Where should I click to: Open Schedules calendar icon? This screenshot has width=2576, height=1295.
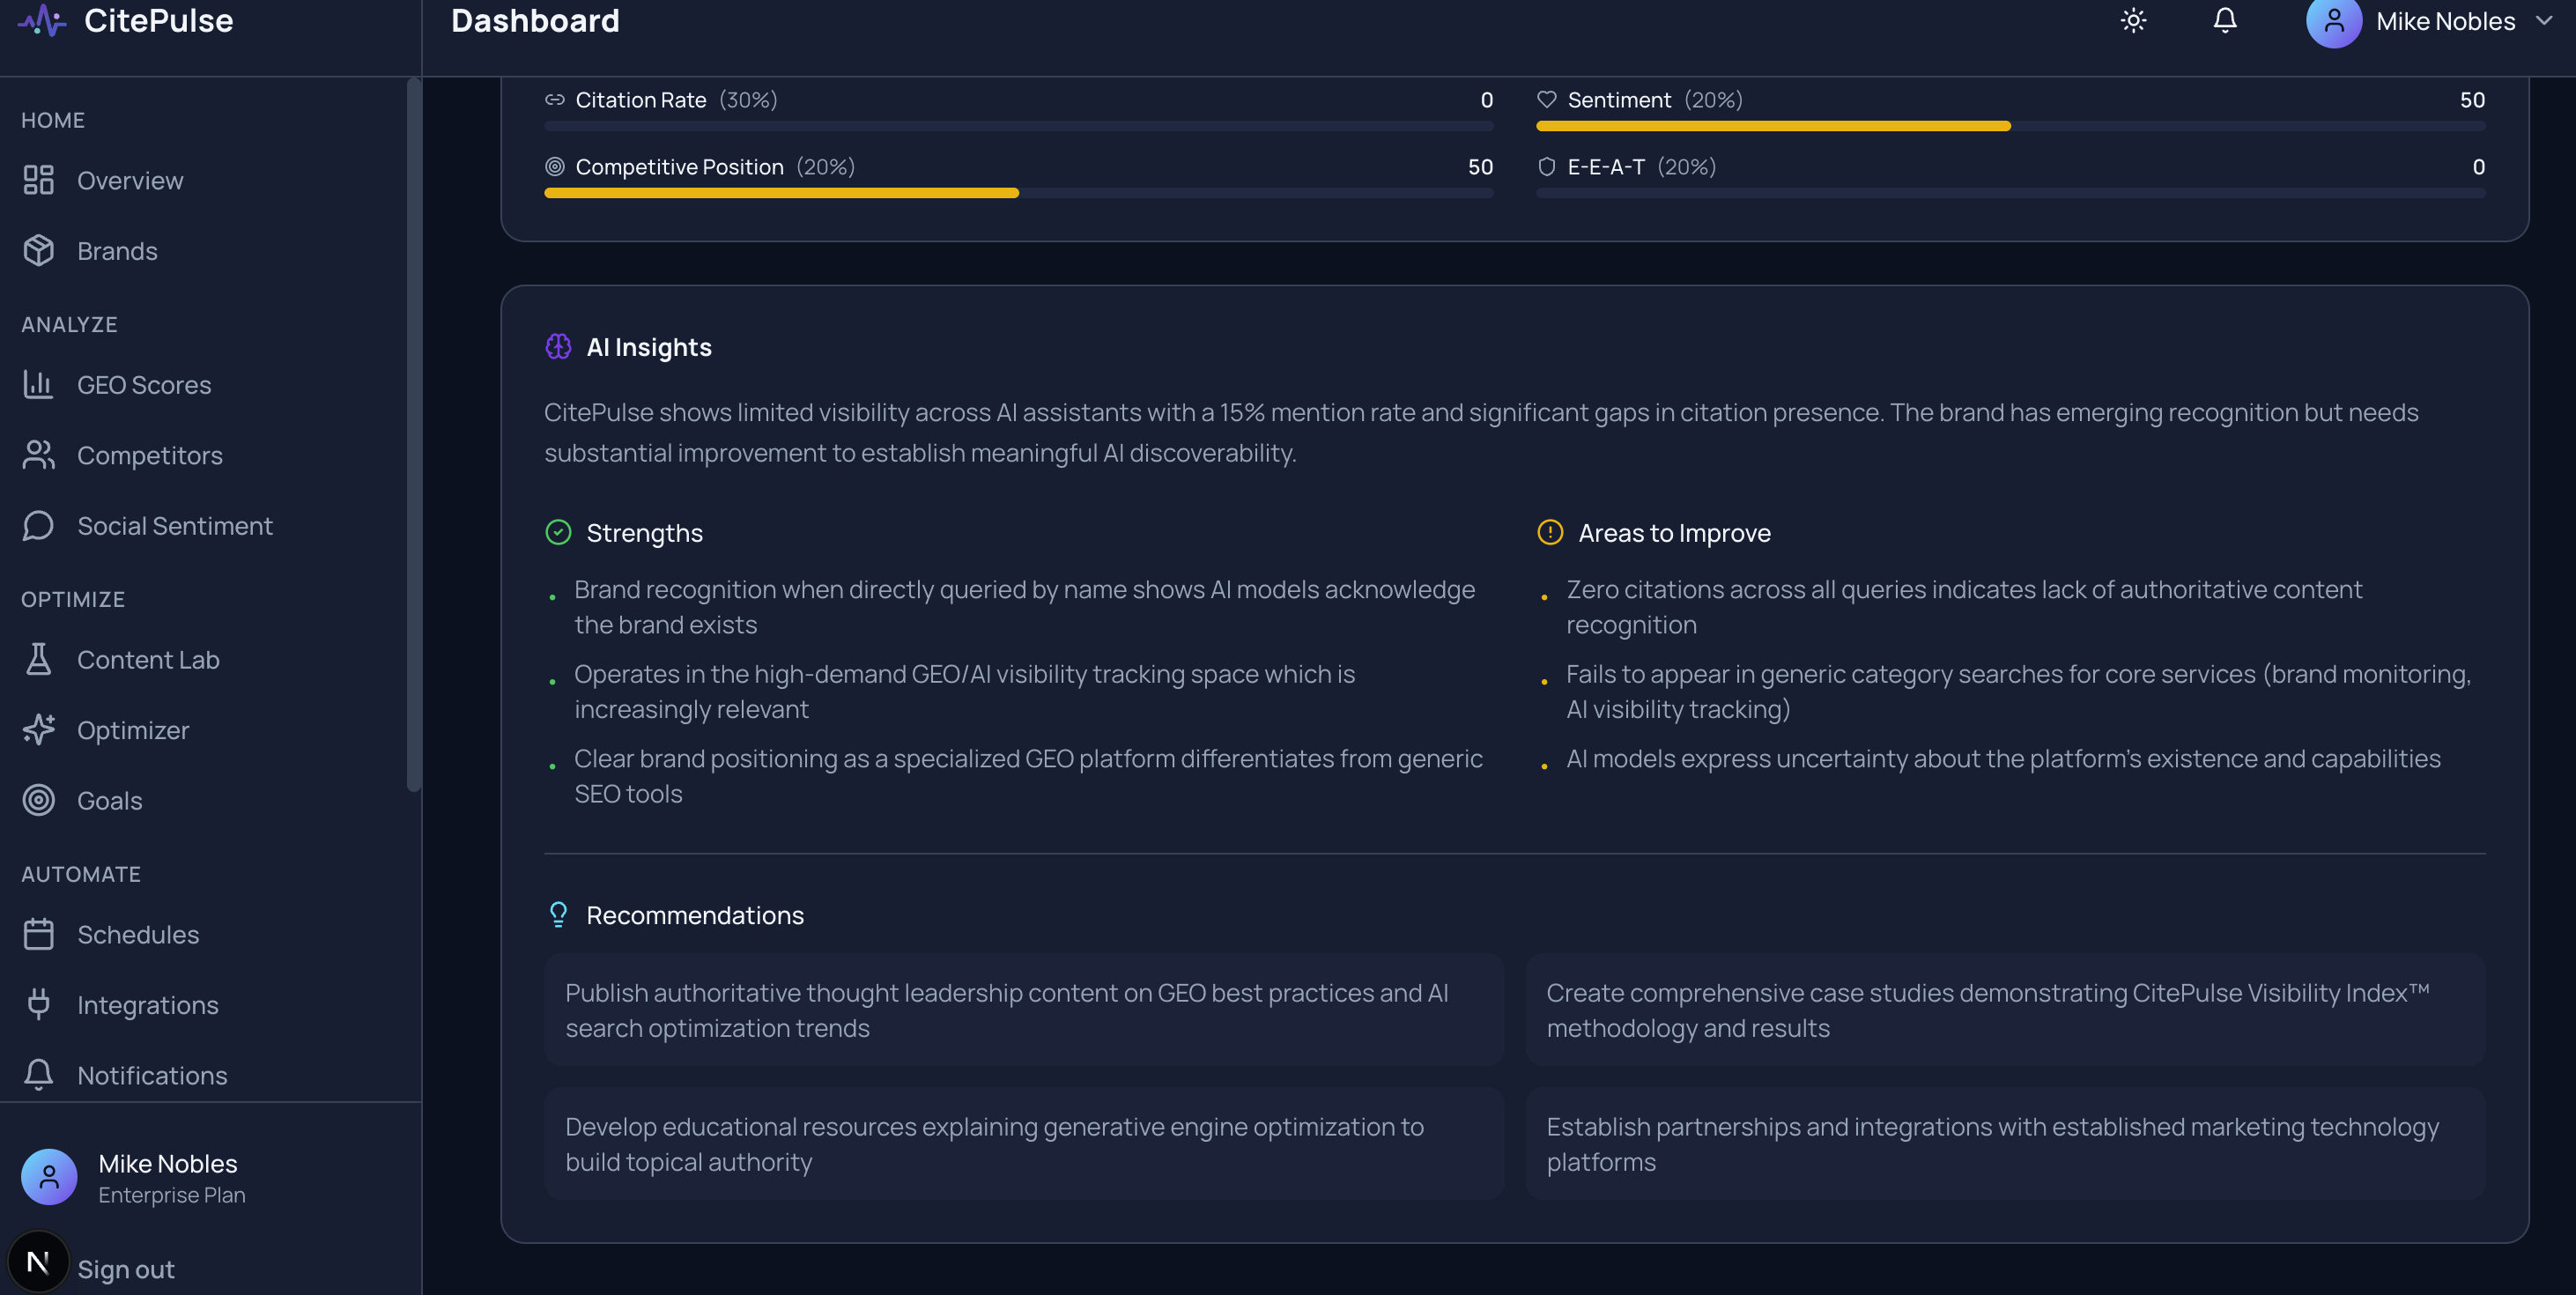tap(38, 935)
